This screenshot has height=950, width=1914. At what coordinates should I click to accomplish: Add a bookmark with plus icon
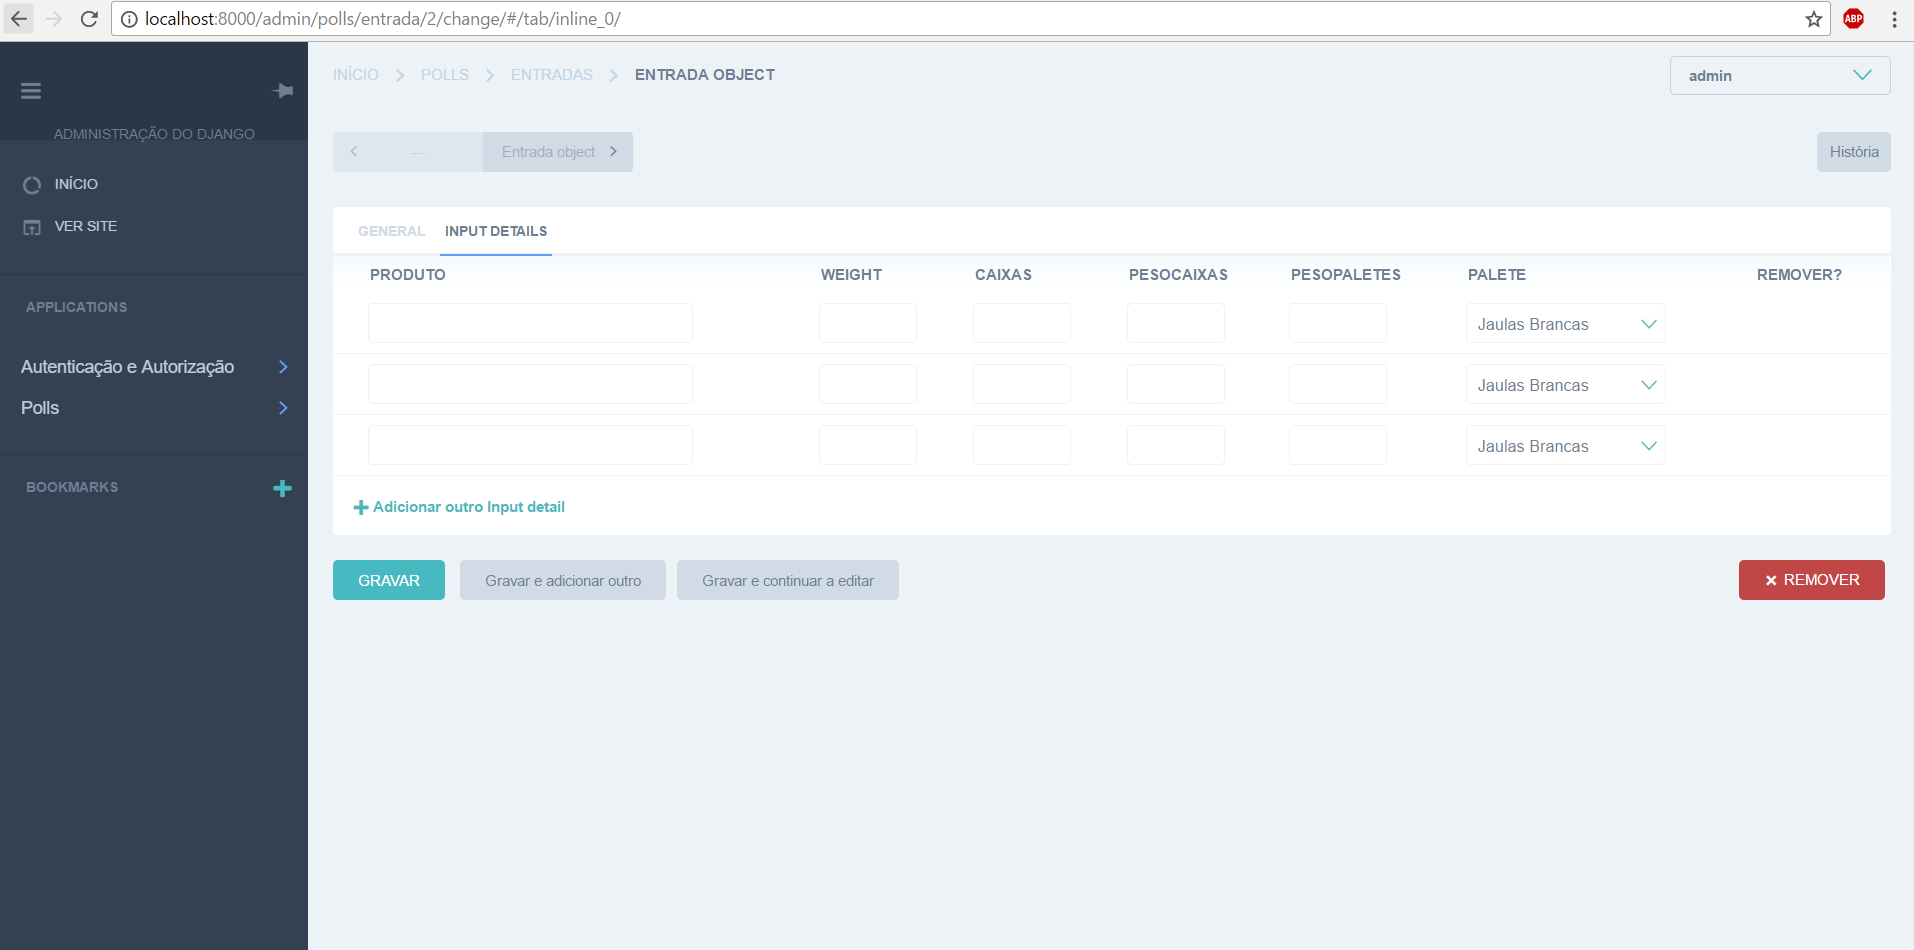tap(282, 488)
